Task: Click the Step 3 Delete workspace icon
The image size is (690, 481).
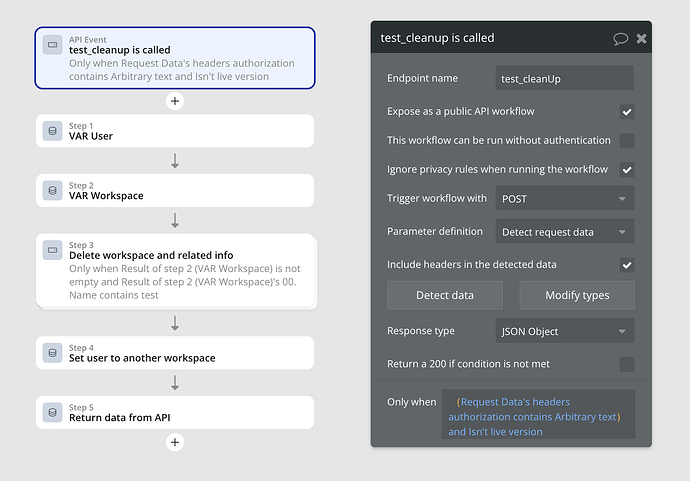Action: [x=53, y=250]
